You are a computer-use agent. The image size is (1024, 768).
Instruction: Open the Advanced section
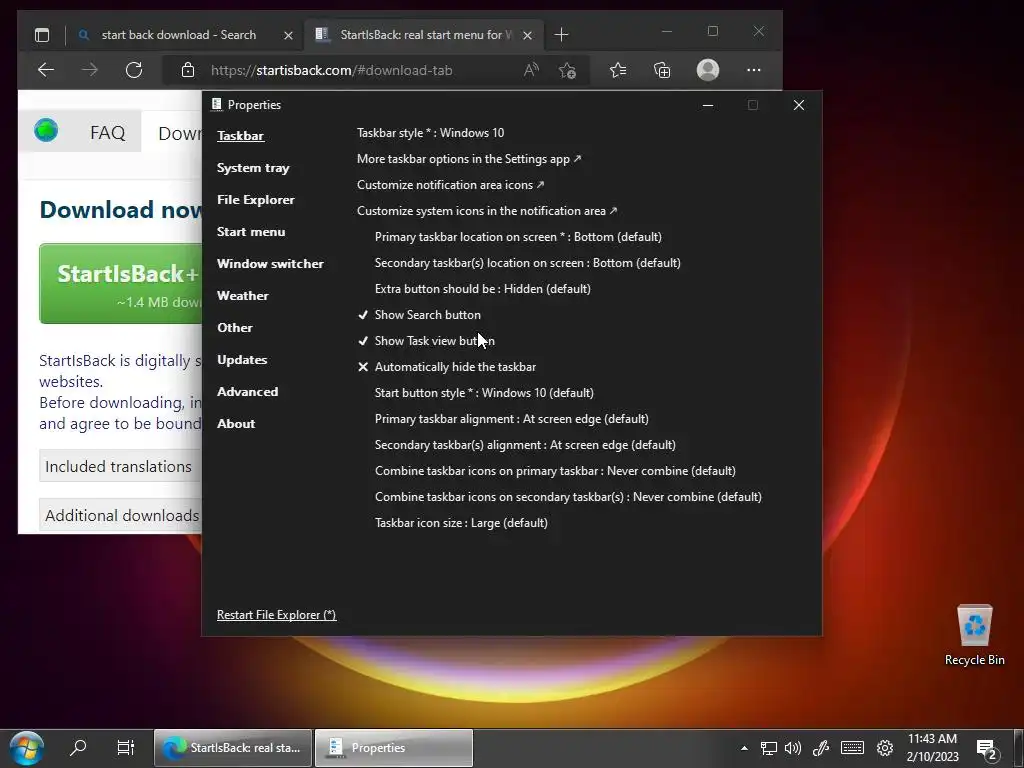(x=248, y=392)
